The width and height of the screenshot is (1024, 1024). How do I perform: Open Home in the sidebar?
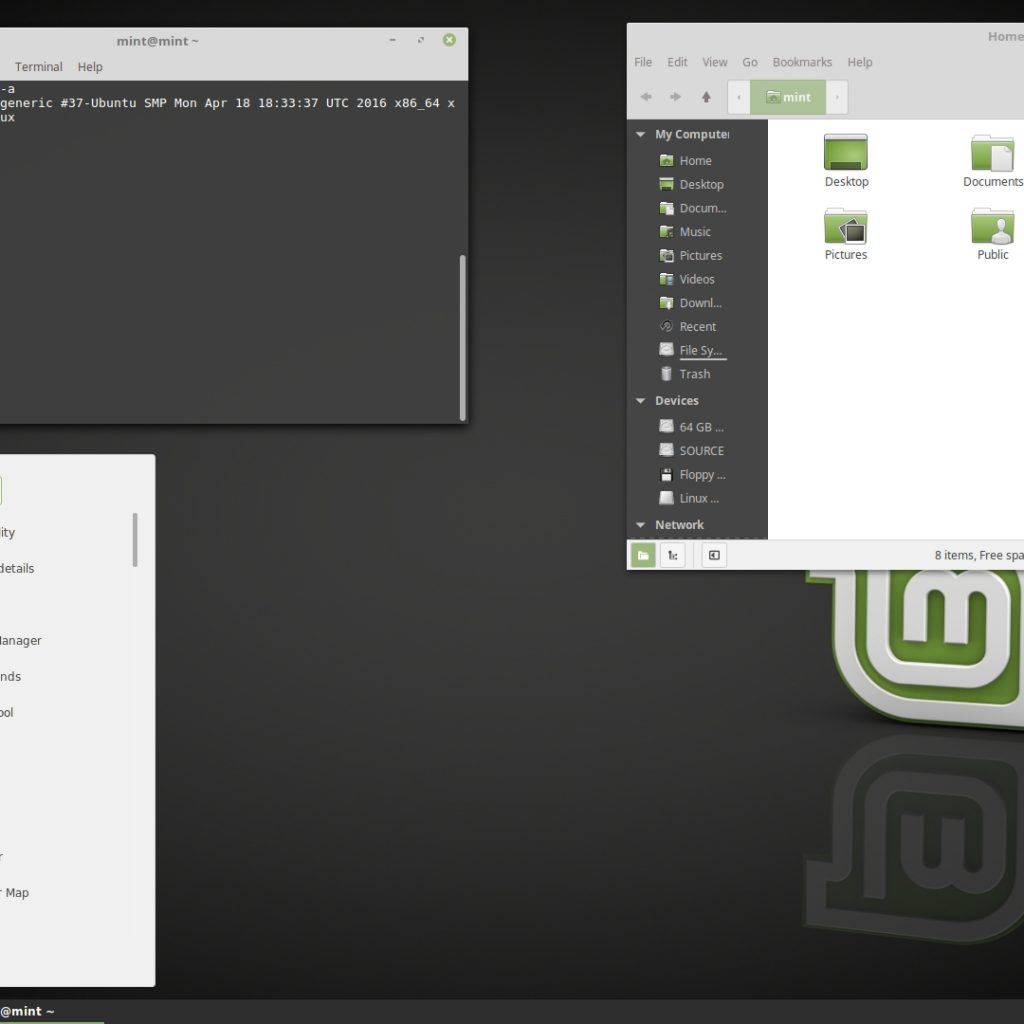click(x=696, y=161)
